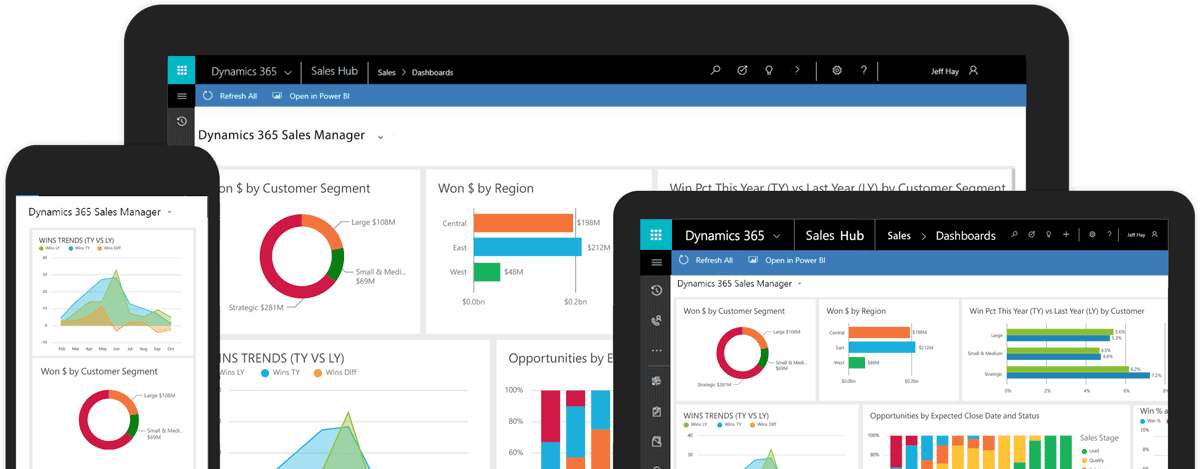Click the Dashboards breadcrumb on the large tablet
Viewport: 1200px width, 469px height.
(x=431, y=73)
